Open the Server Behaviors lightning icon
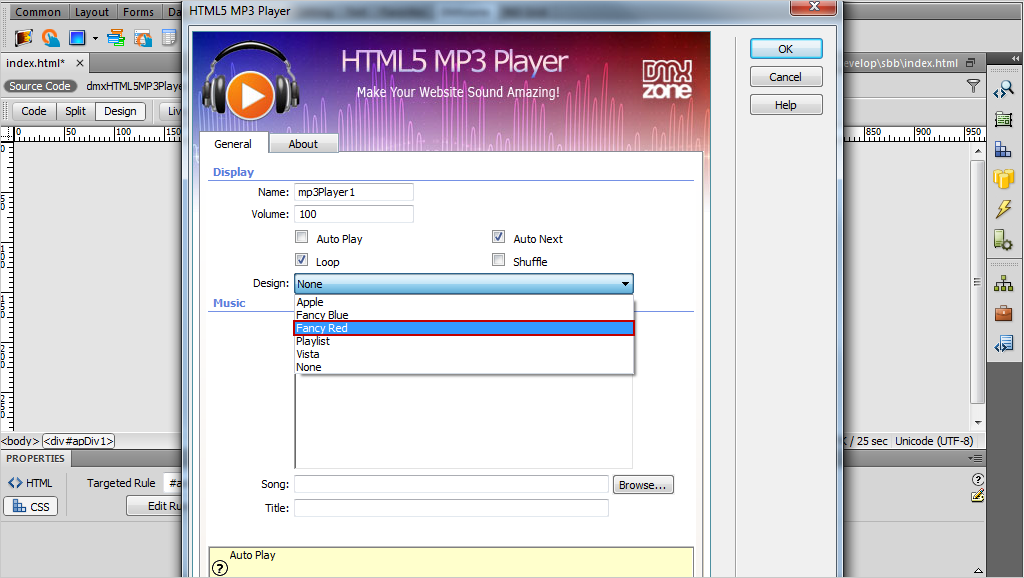 pos(1003,209)
